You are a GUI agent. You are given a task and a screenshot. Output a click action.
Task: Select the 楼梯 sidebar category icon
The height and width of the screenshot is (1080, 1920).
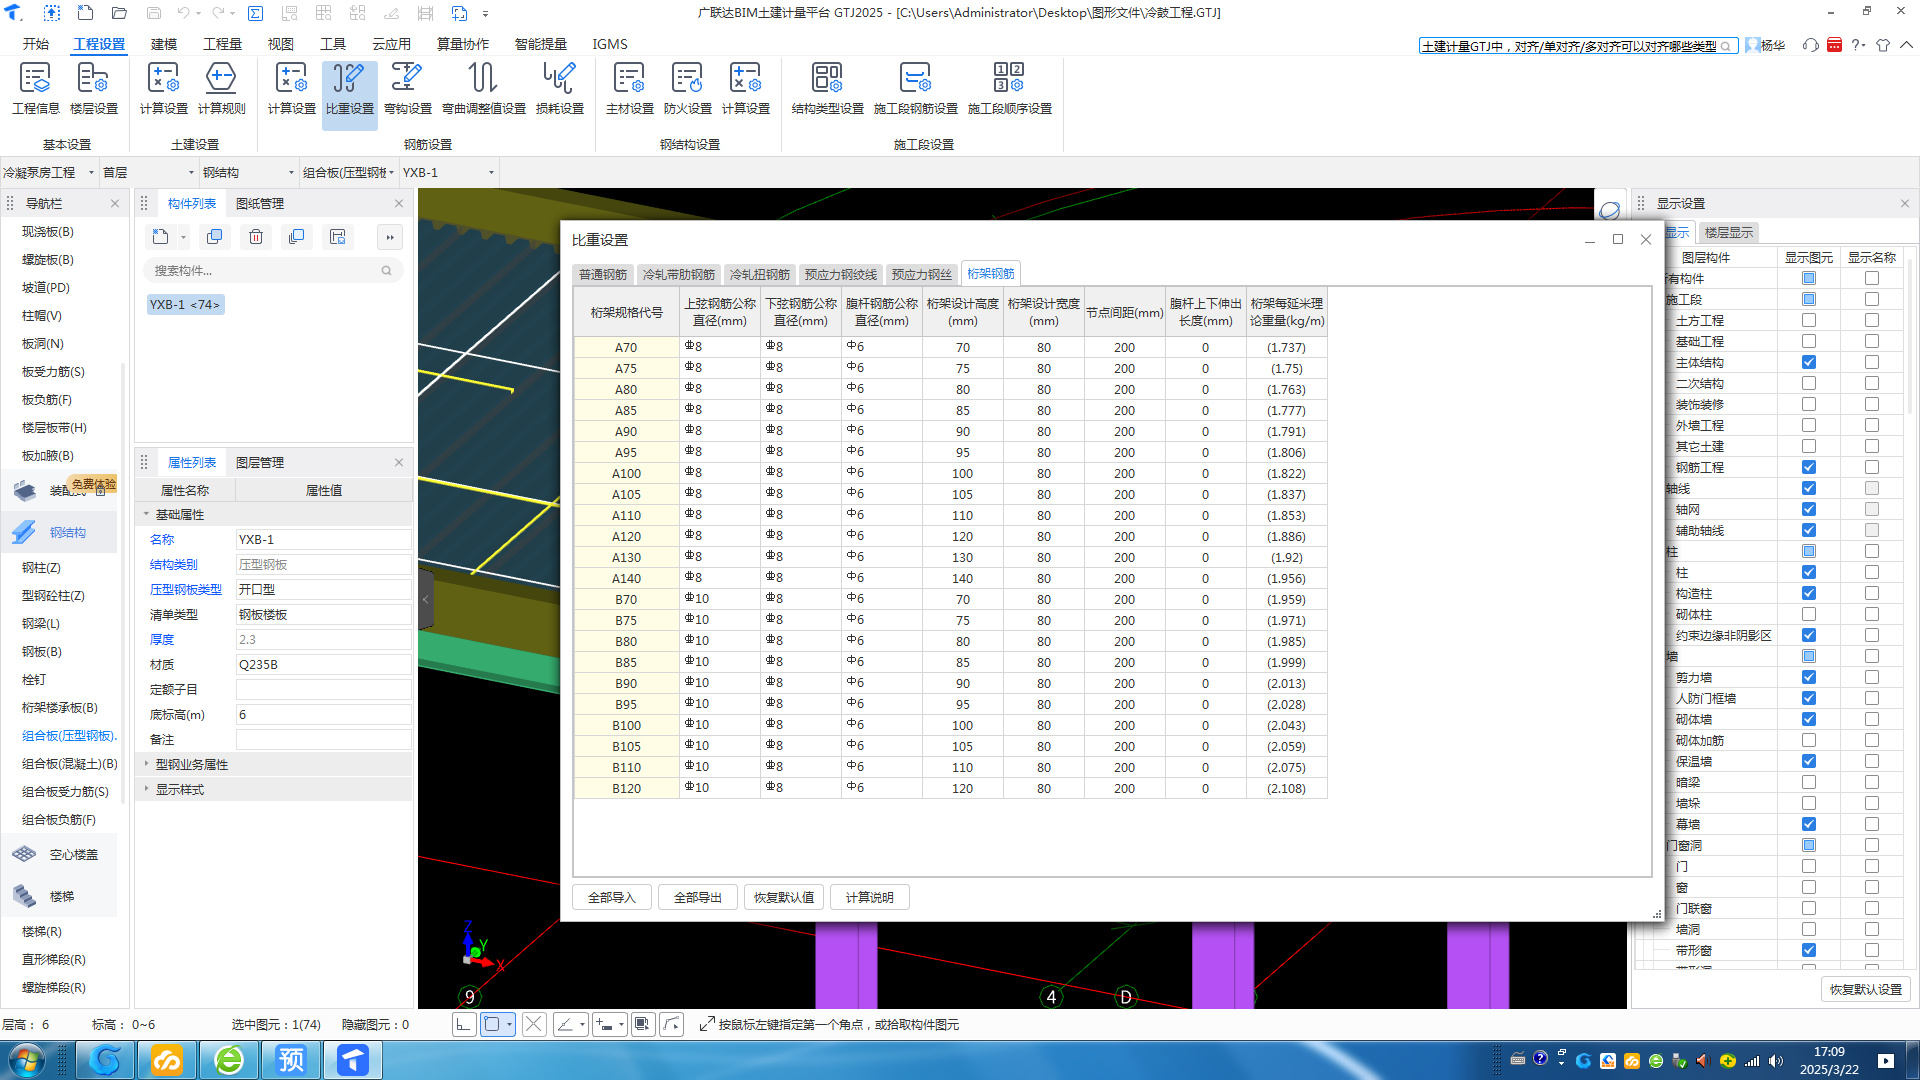(24, 896)
